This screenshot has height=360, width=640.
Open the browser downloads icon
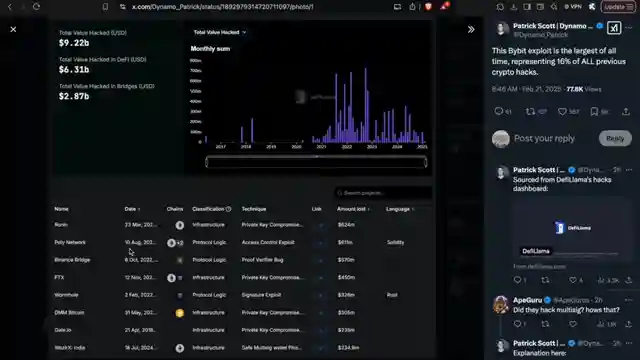click(513, 7)
